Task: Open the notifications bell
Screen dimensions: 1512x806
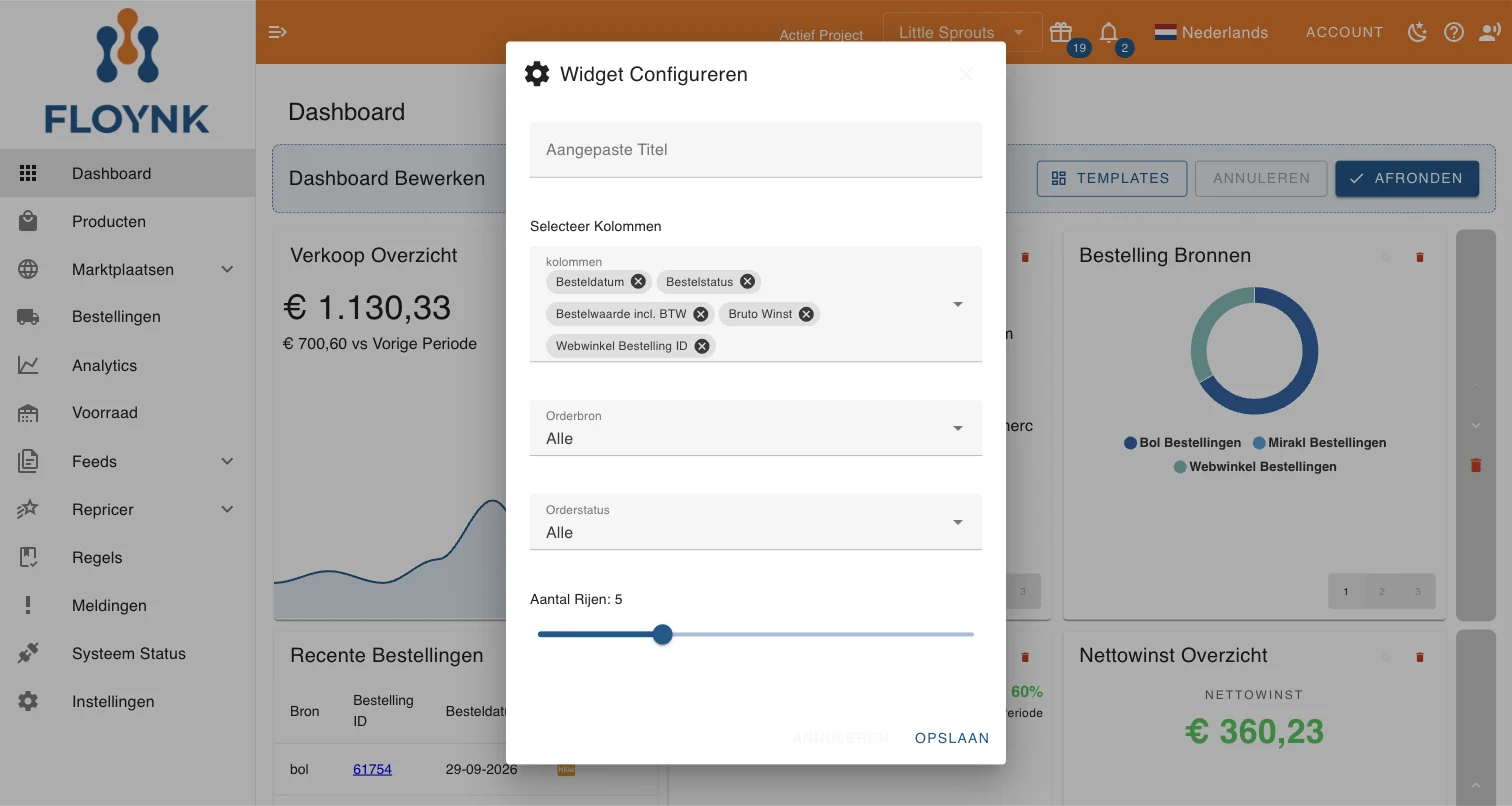Action: pyautogui.click(x=1109, y=32)
